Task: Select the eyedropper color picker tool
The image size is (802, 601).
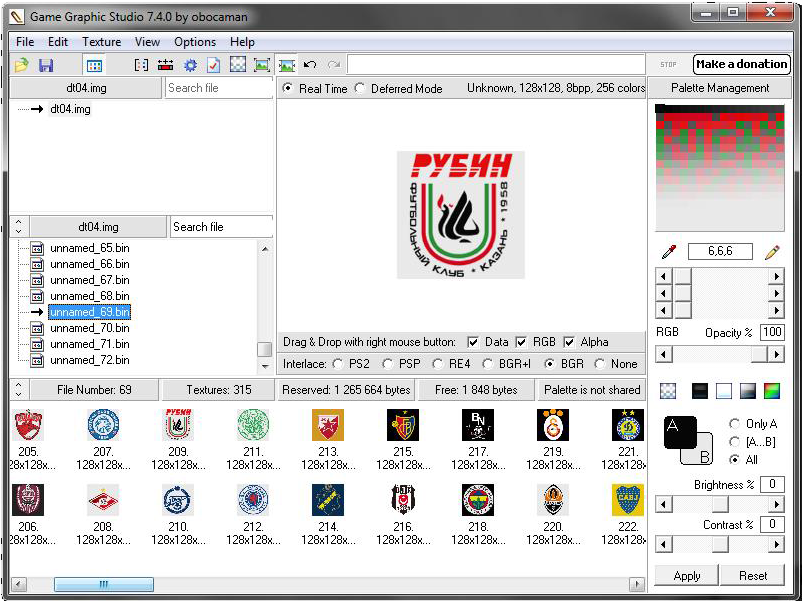Action: [x=669, y=252]
